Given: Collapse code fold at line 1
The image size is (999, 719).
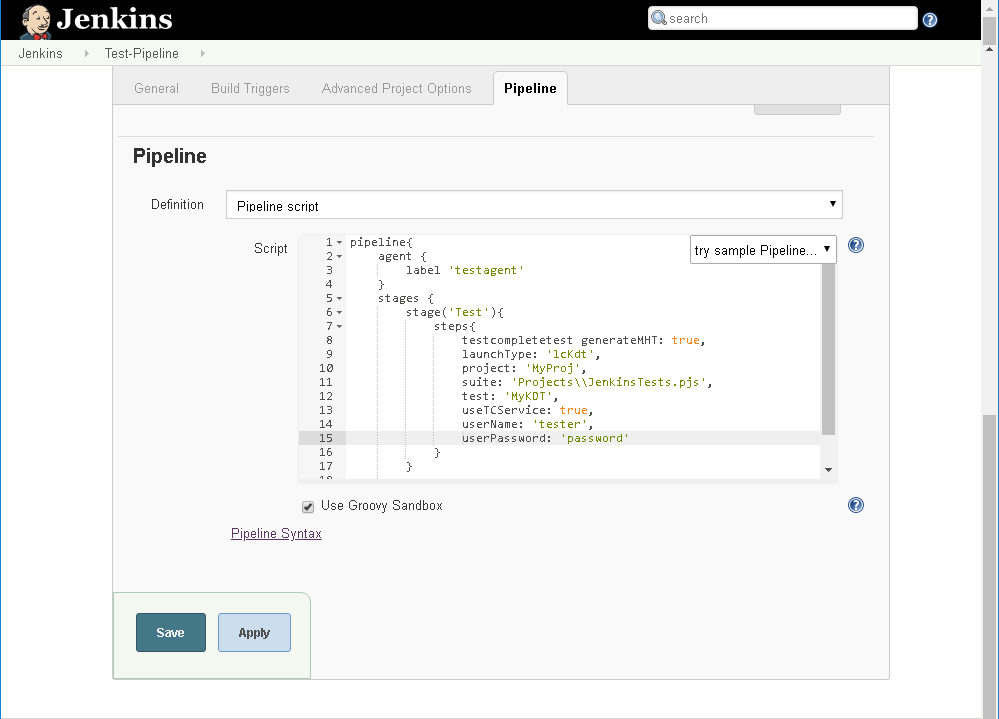Looking at the screenshot, I should point(340,243).
